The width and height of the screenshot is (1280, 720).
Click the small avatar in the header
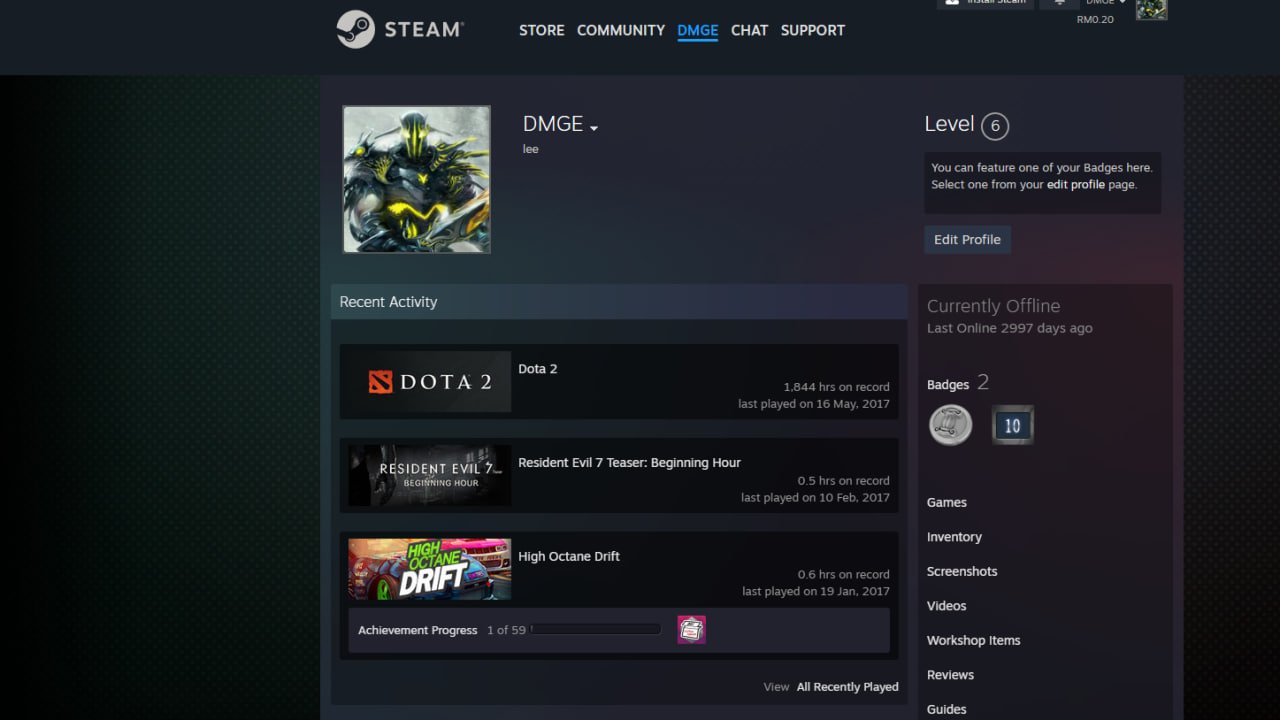[1151, 8]
